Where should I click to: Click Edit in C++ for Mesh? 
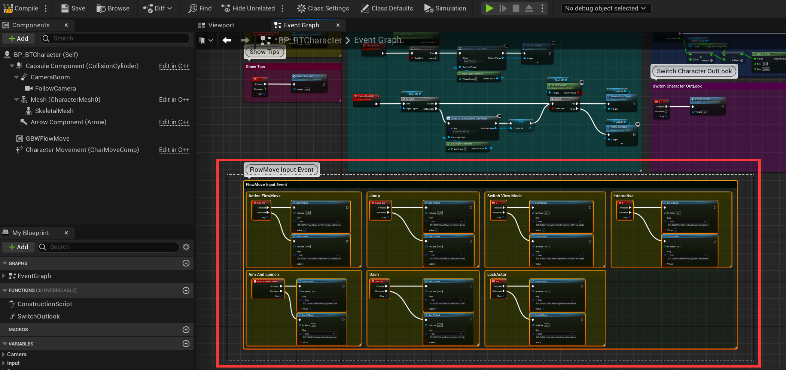pos(174,100)
